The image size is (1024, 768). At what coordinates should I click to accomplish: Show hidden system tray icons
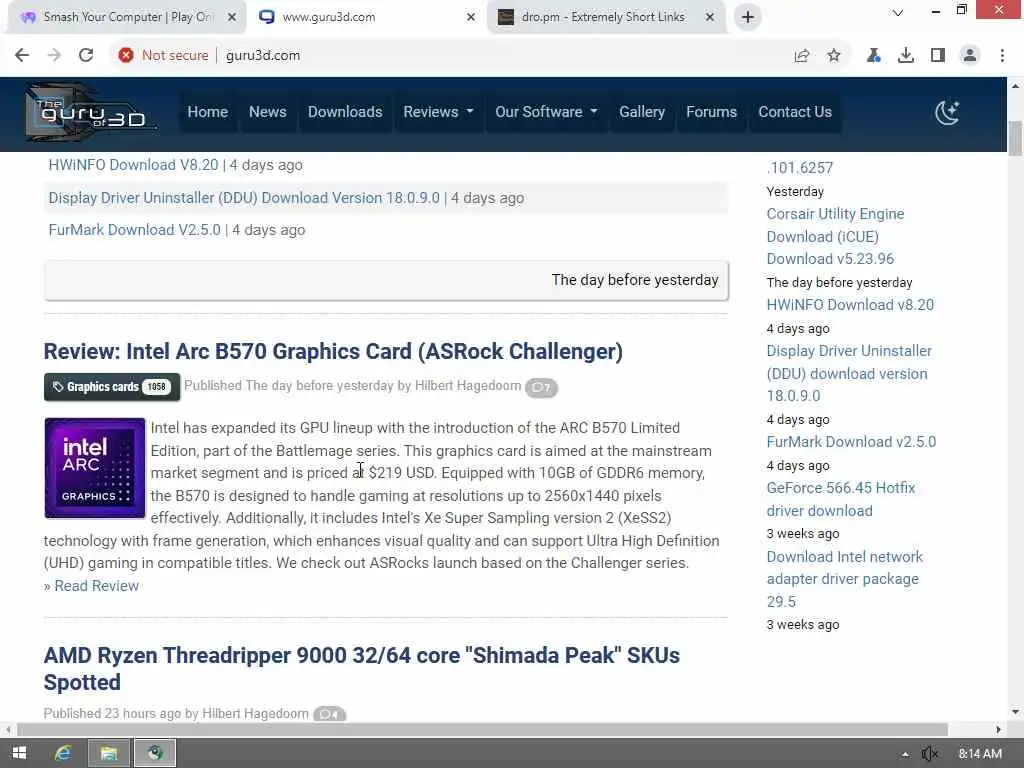pos(905,754)
